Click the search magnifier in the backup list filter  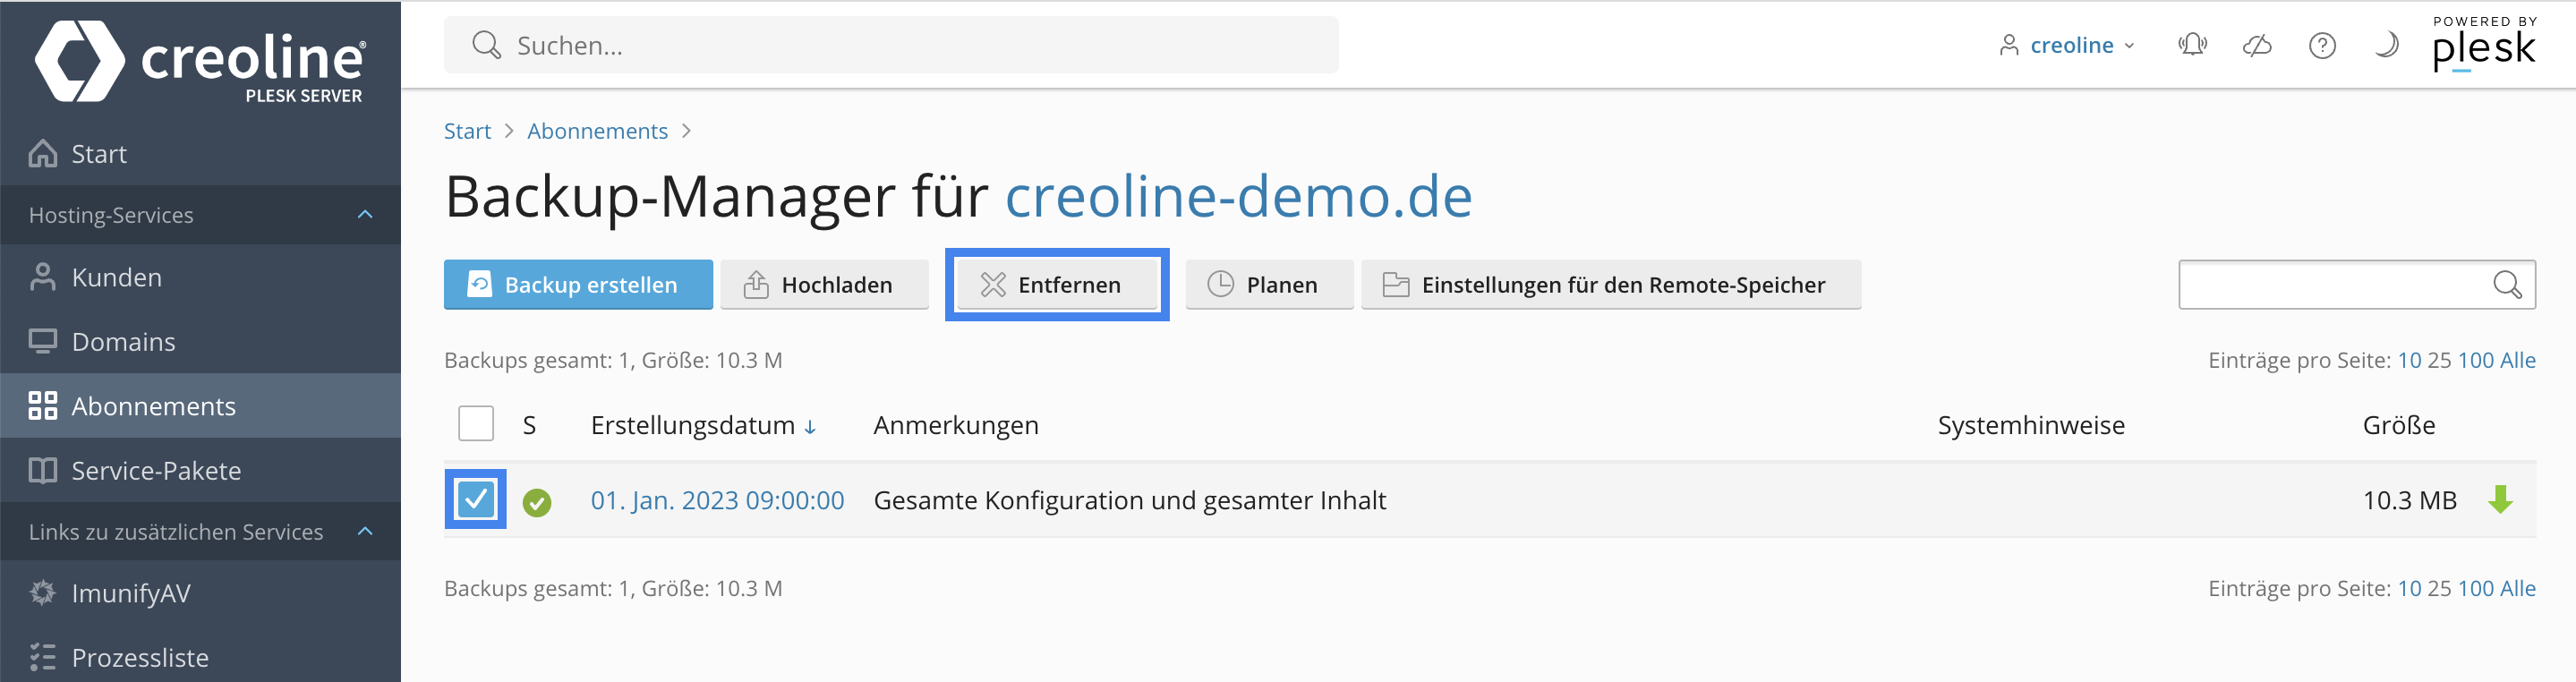(2507, 285)
